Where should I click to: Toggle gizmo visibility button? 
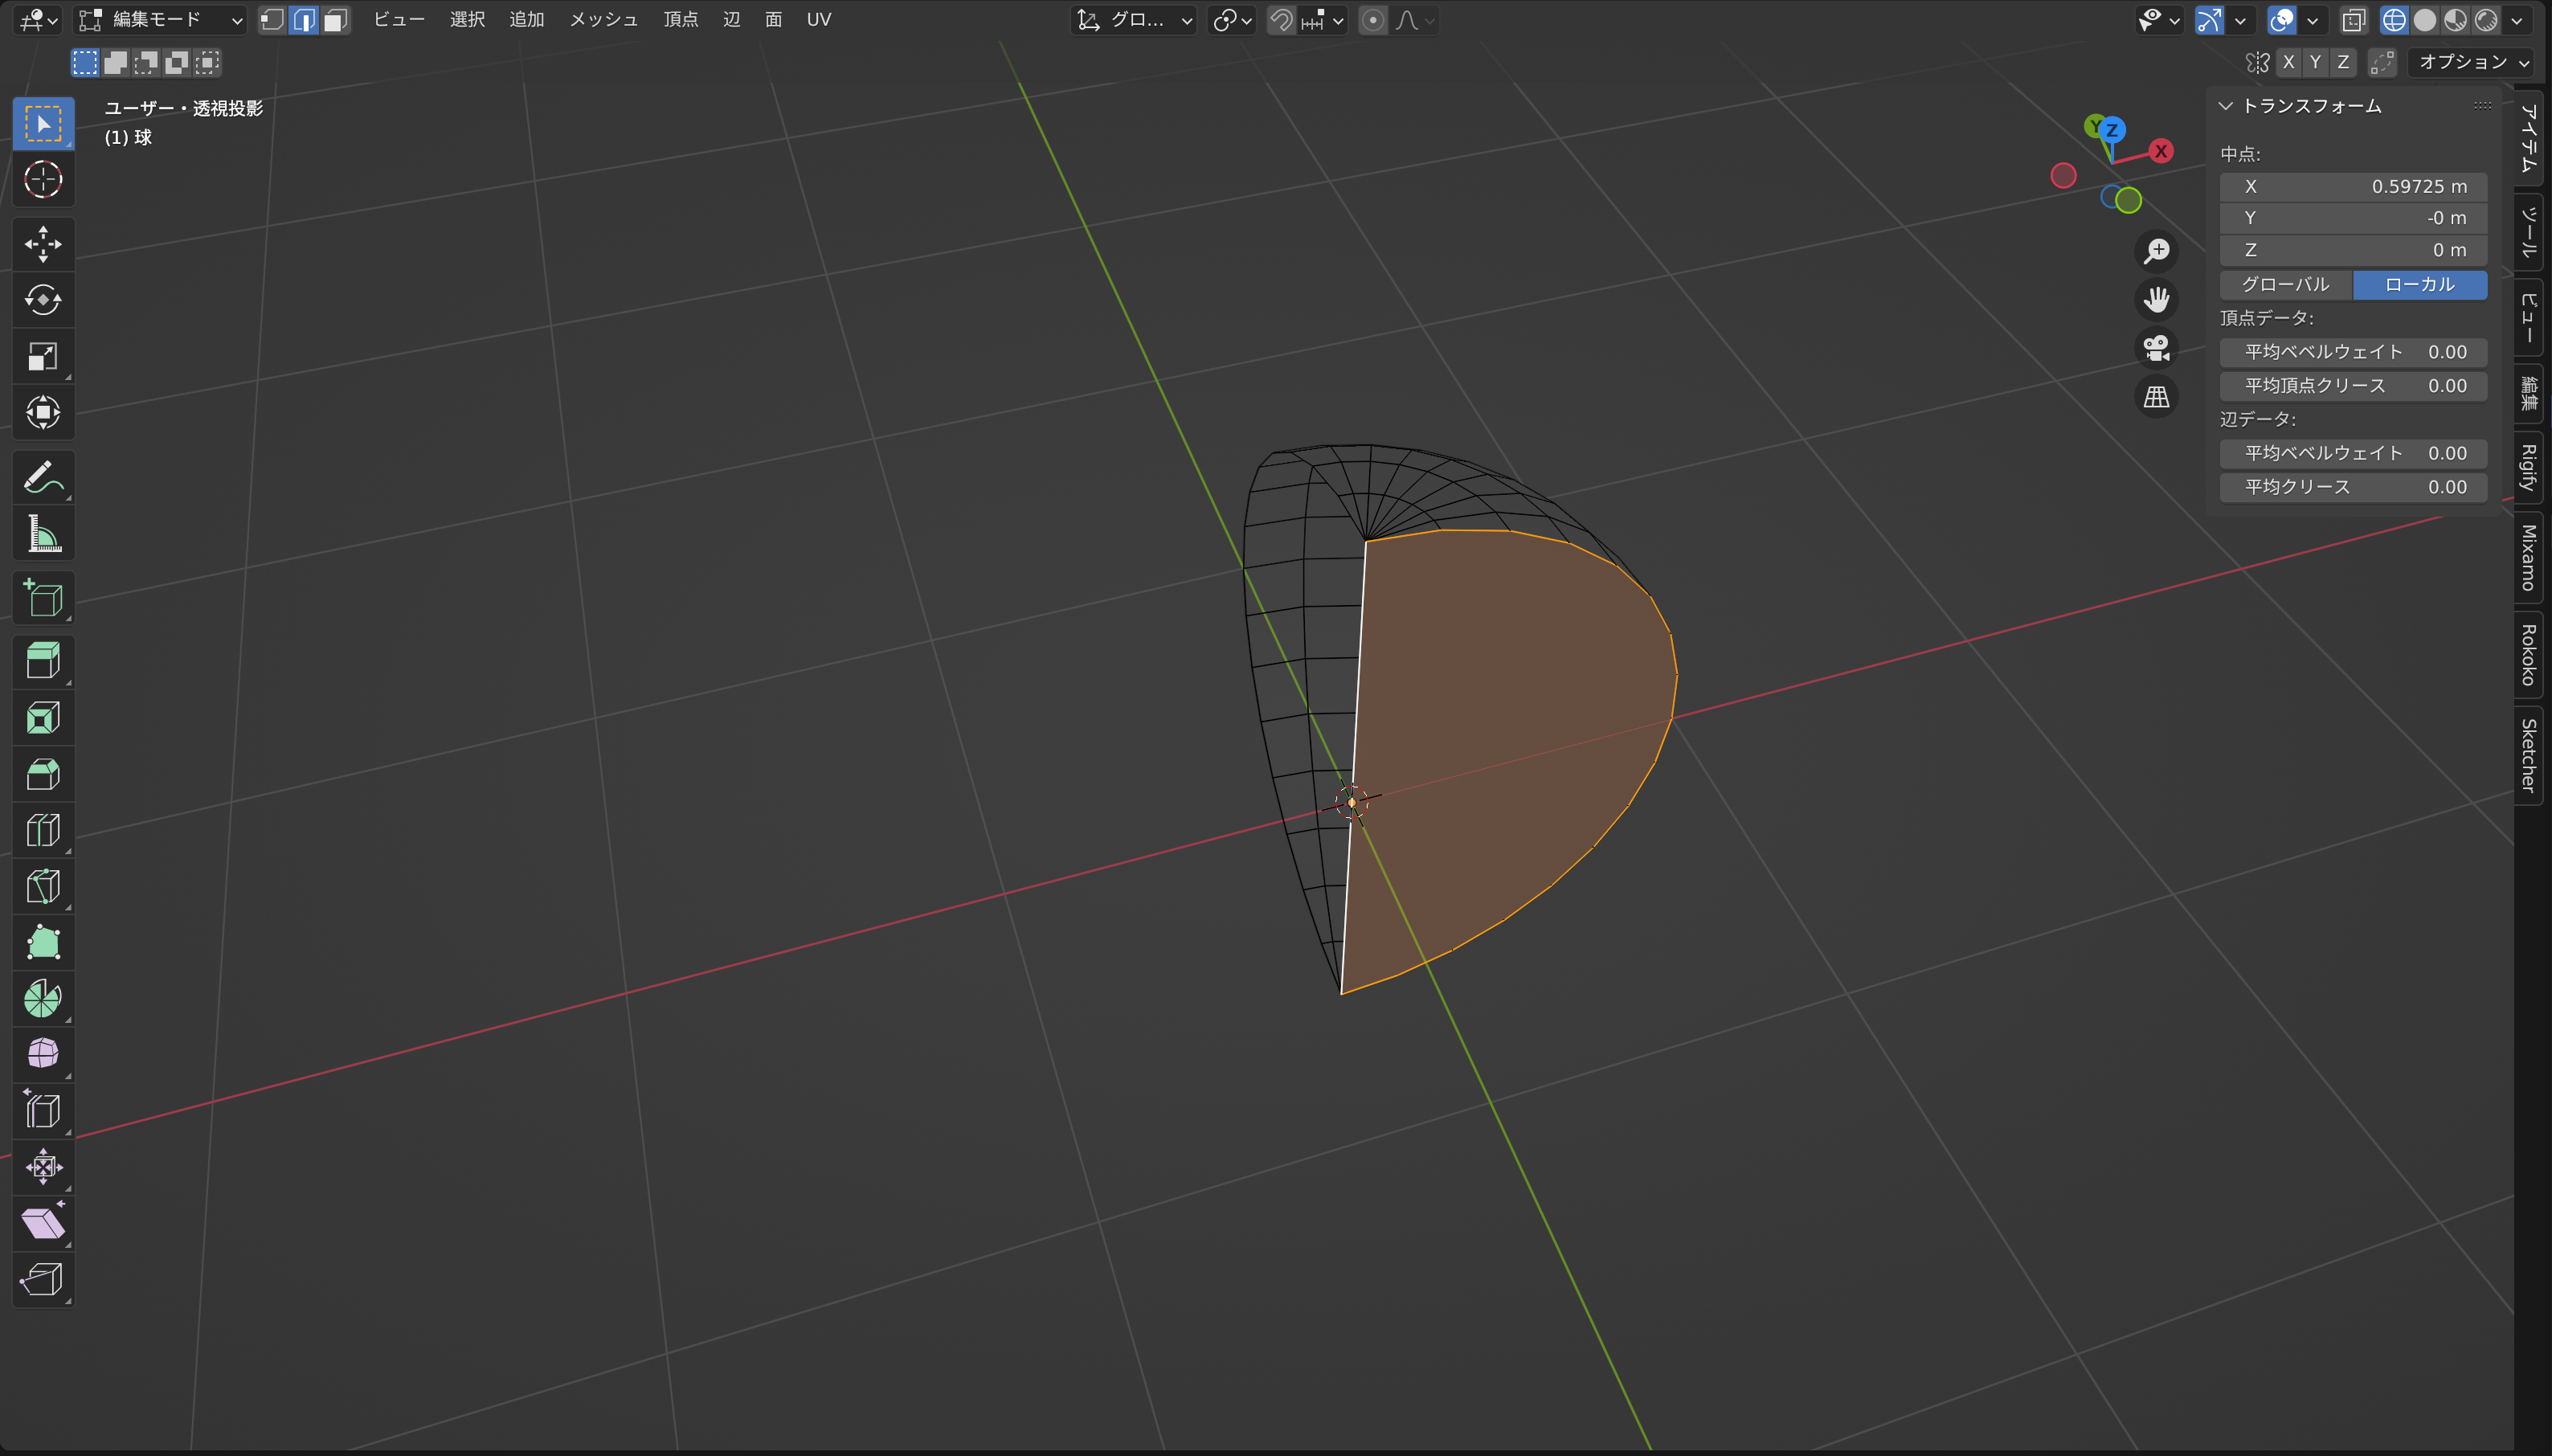pyautogui.click(x=2209, y=19)
